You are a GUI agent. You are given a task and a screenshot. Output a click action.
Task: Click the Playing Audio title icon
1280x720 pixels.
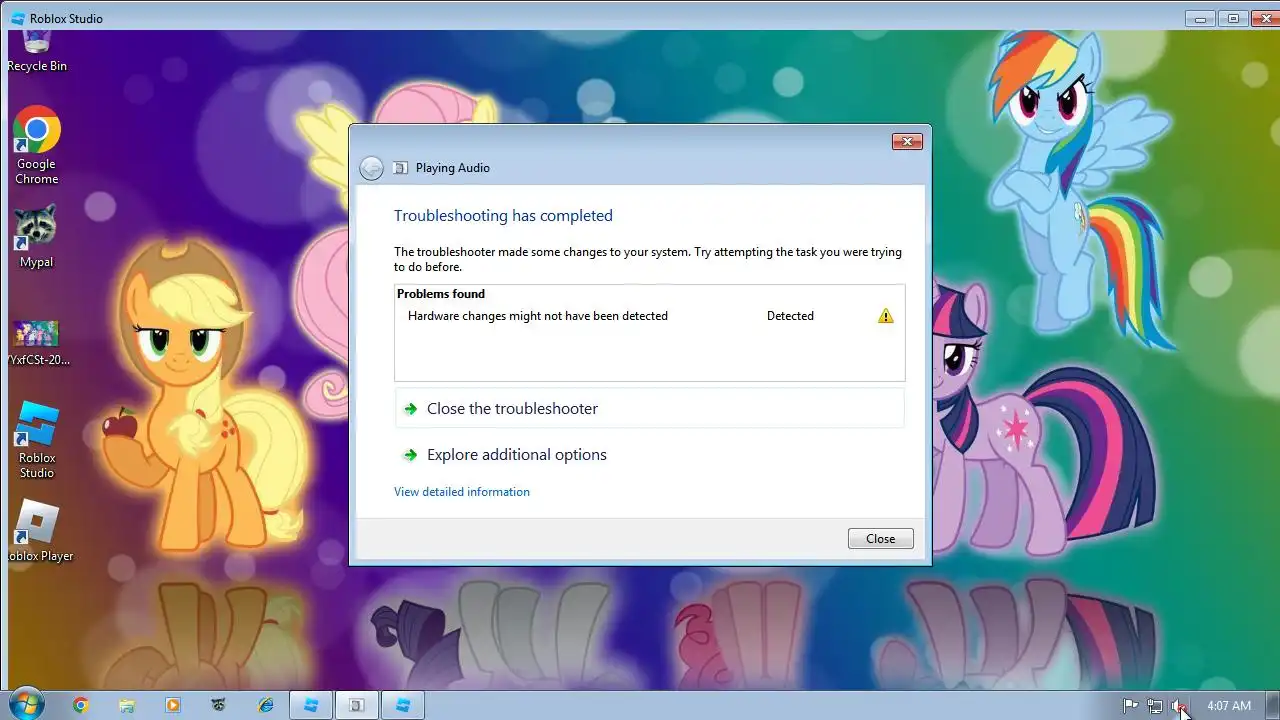400,168
